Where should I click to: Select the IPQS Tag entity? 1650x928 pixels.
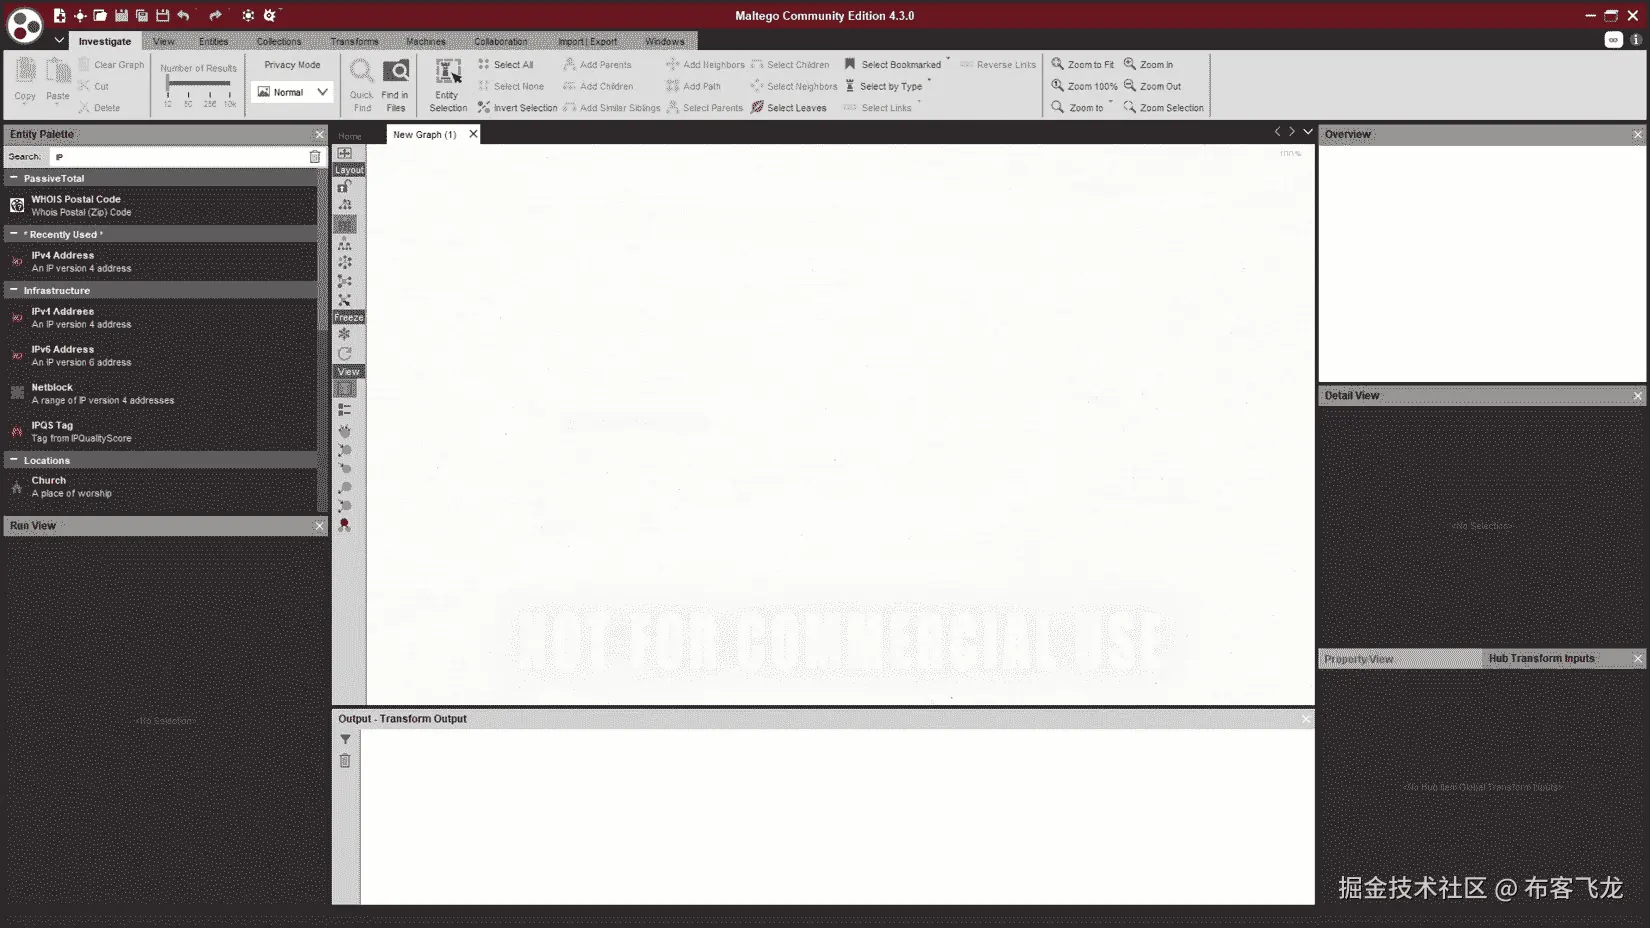click(x=162, y=431)
